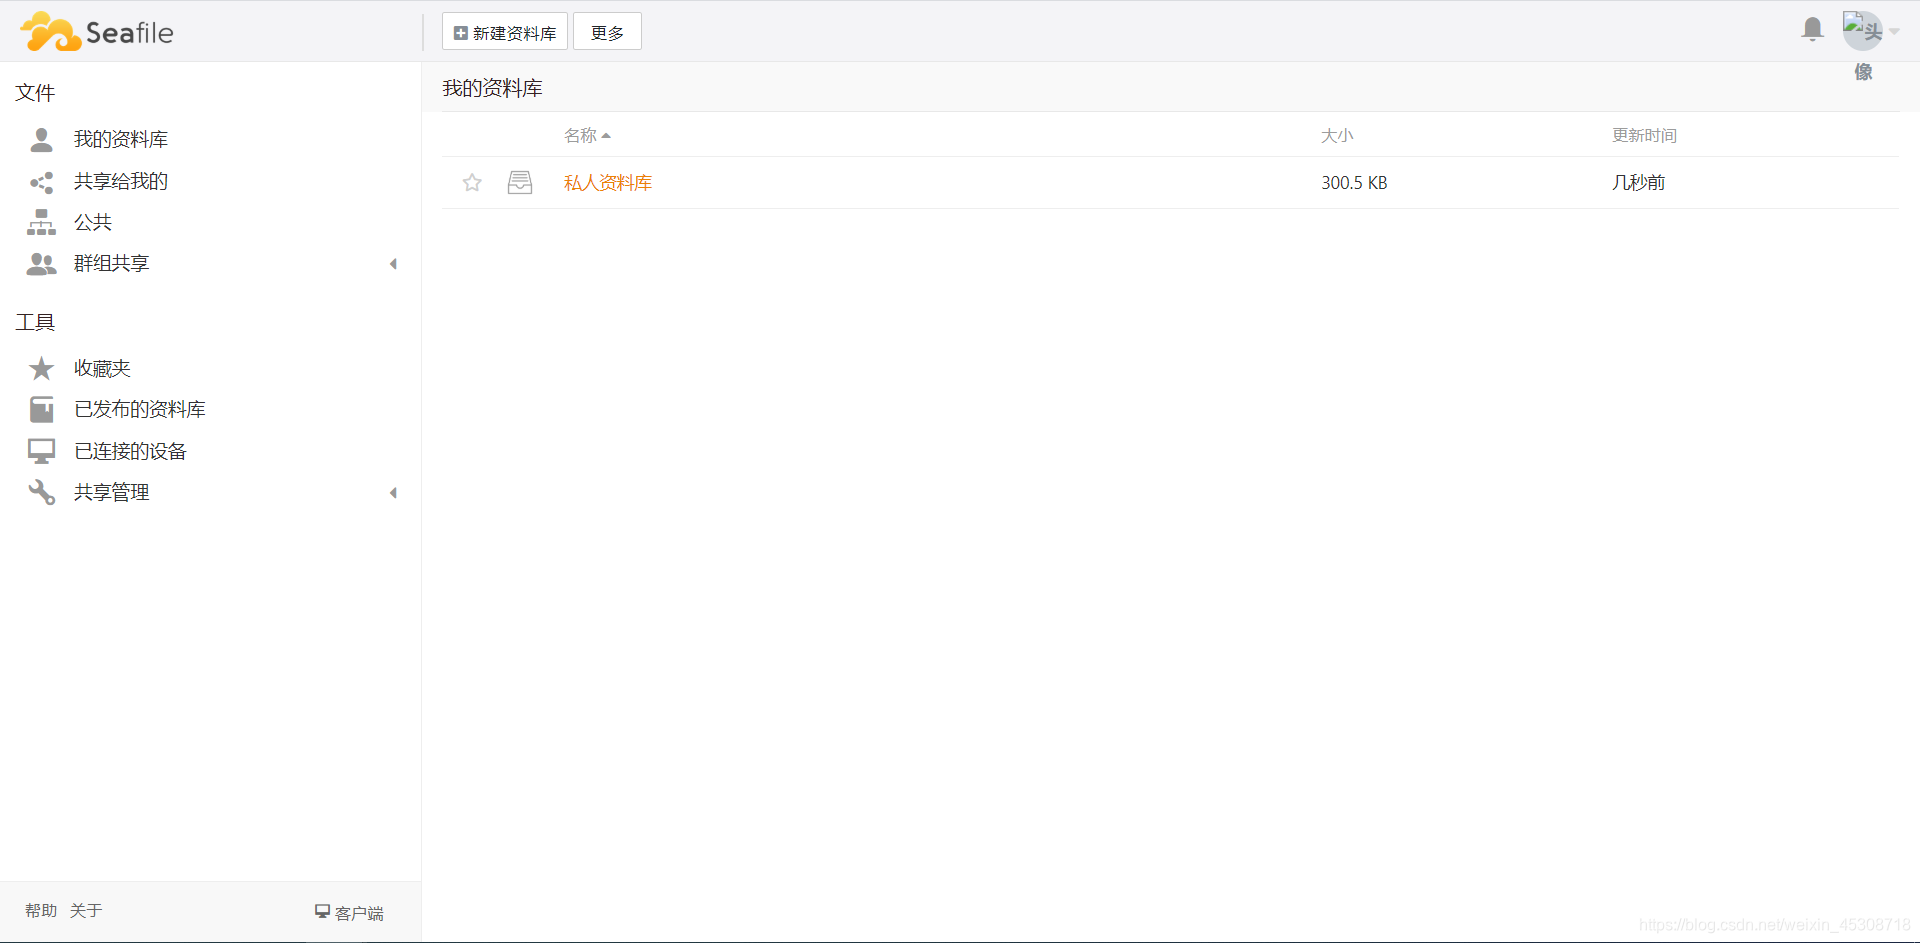Click the 新建资料库 button
The height and width of the screenshot is (943, 1920).
click(x=505, y=32)
